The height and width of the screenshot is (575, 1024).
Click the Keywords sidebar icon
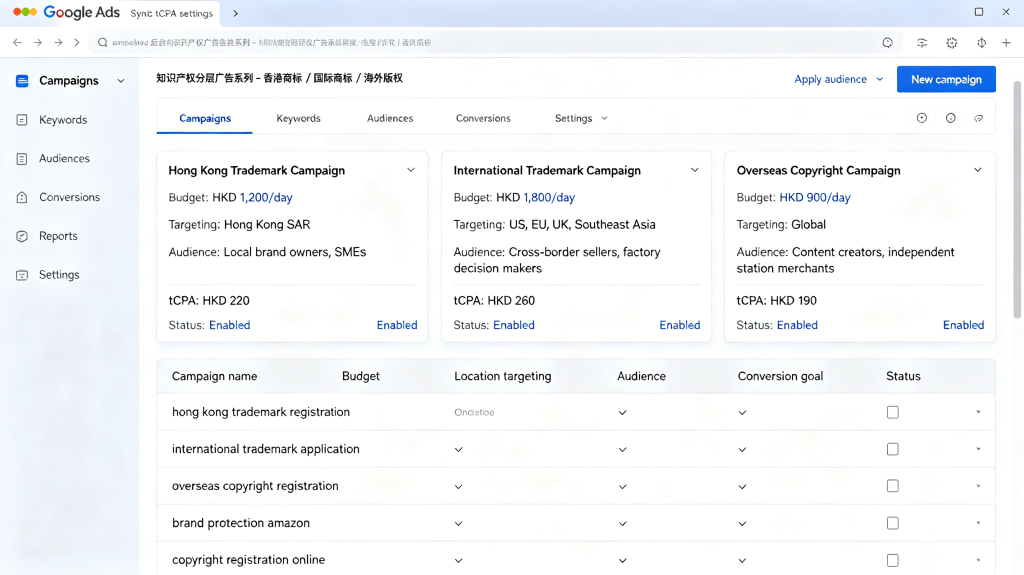point(22,120)
